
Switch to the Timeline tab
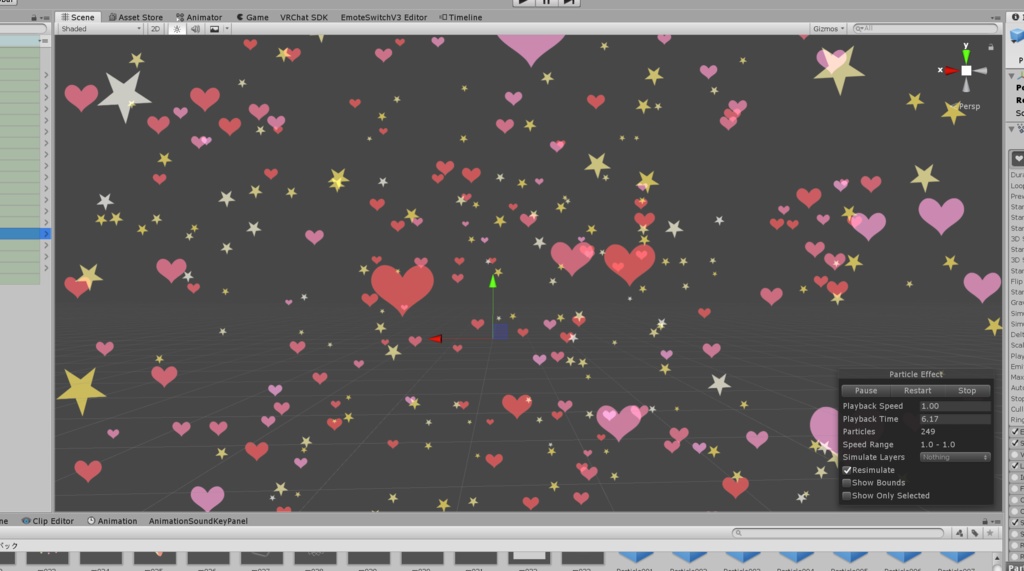461,17
